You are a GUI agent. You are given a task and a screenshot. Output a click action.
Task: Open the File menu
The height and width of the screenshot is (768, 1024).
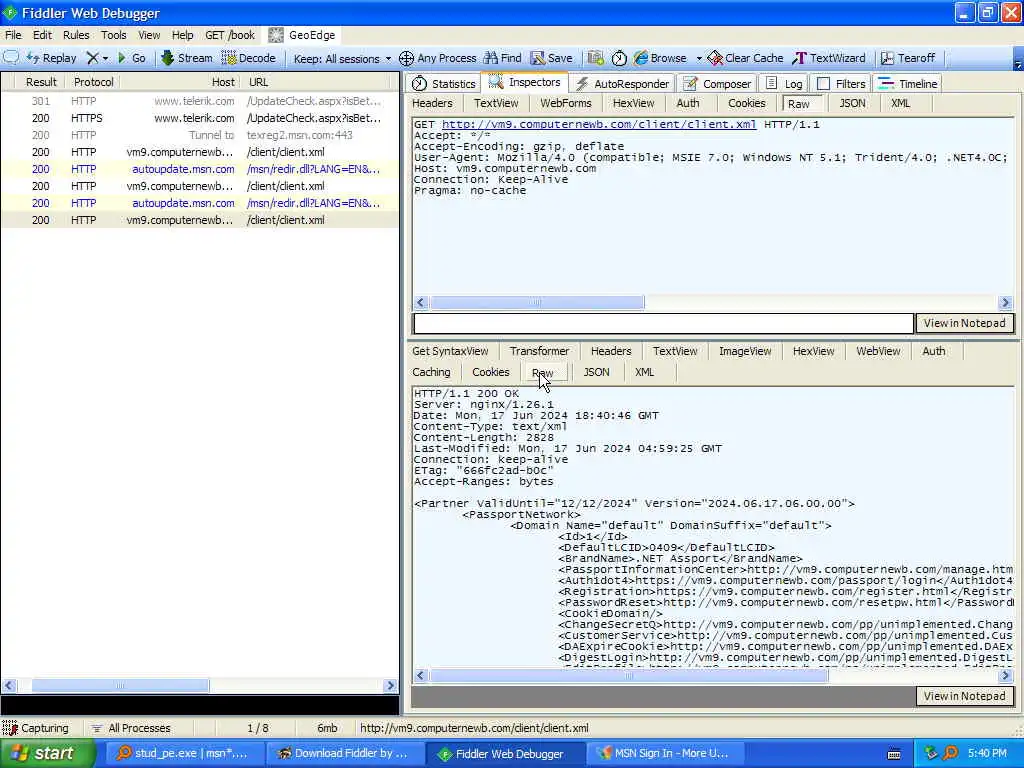pos(13,35)
